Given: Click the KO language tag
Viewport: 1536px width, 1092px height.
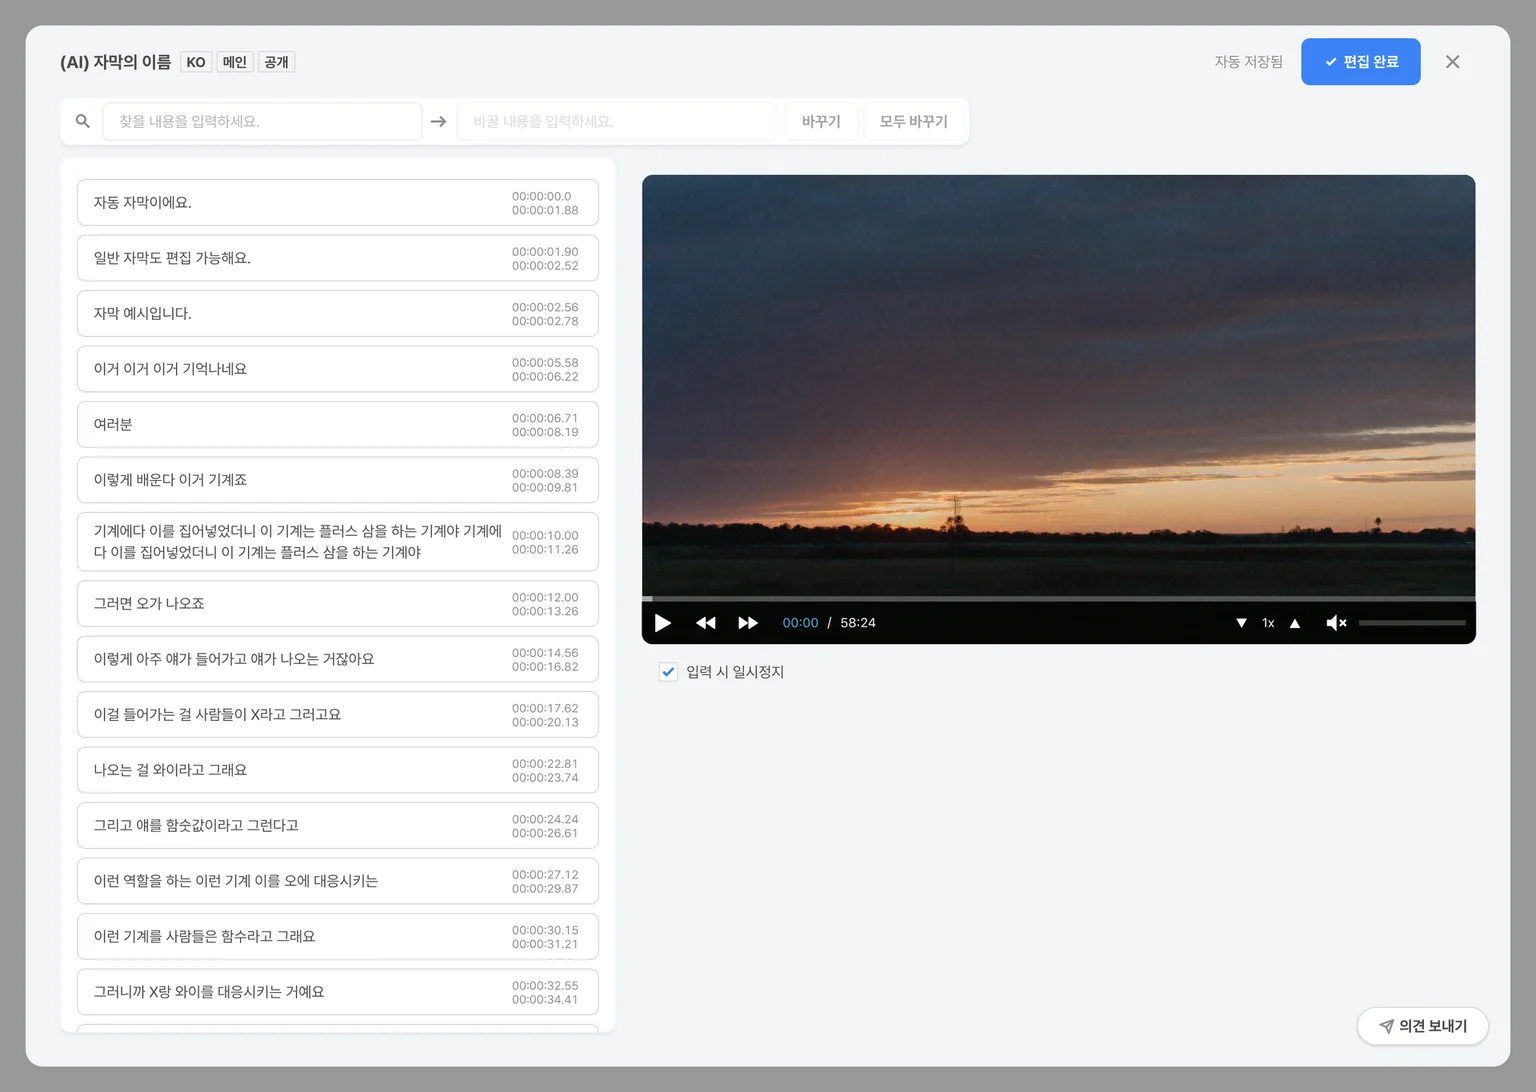Looking at the screenshot, I should [196, 62].
